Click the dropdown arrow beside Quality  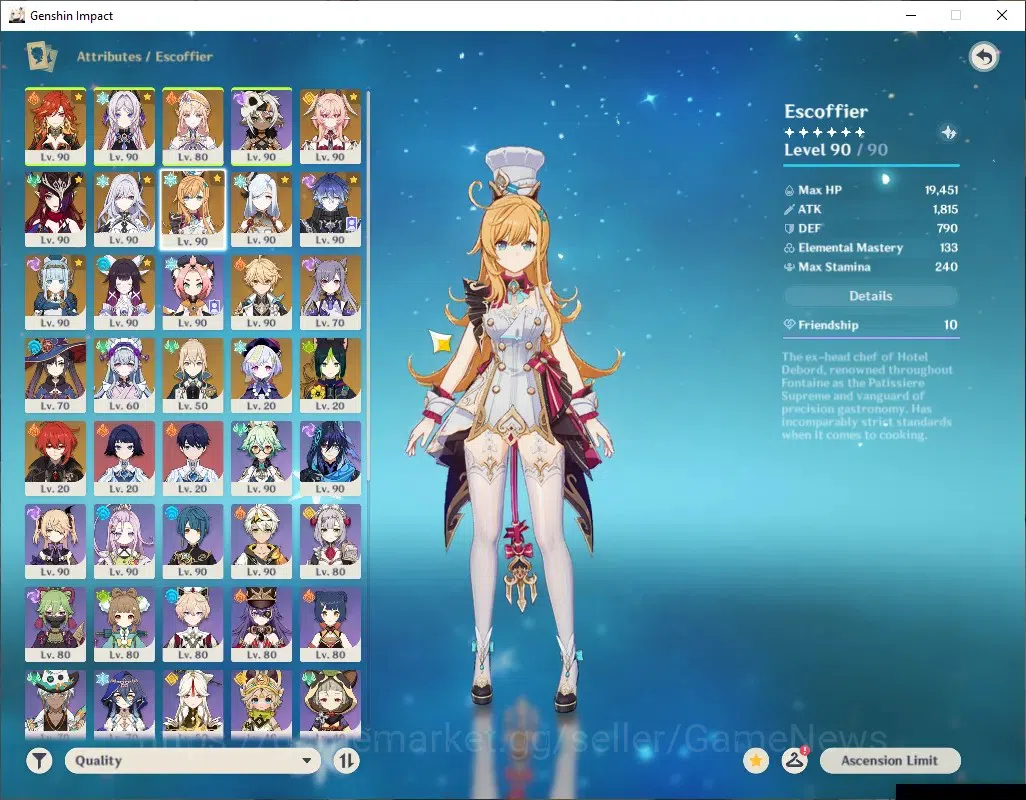pos(306,761)
